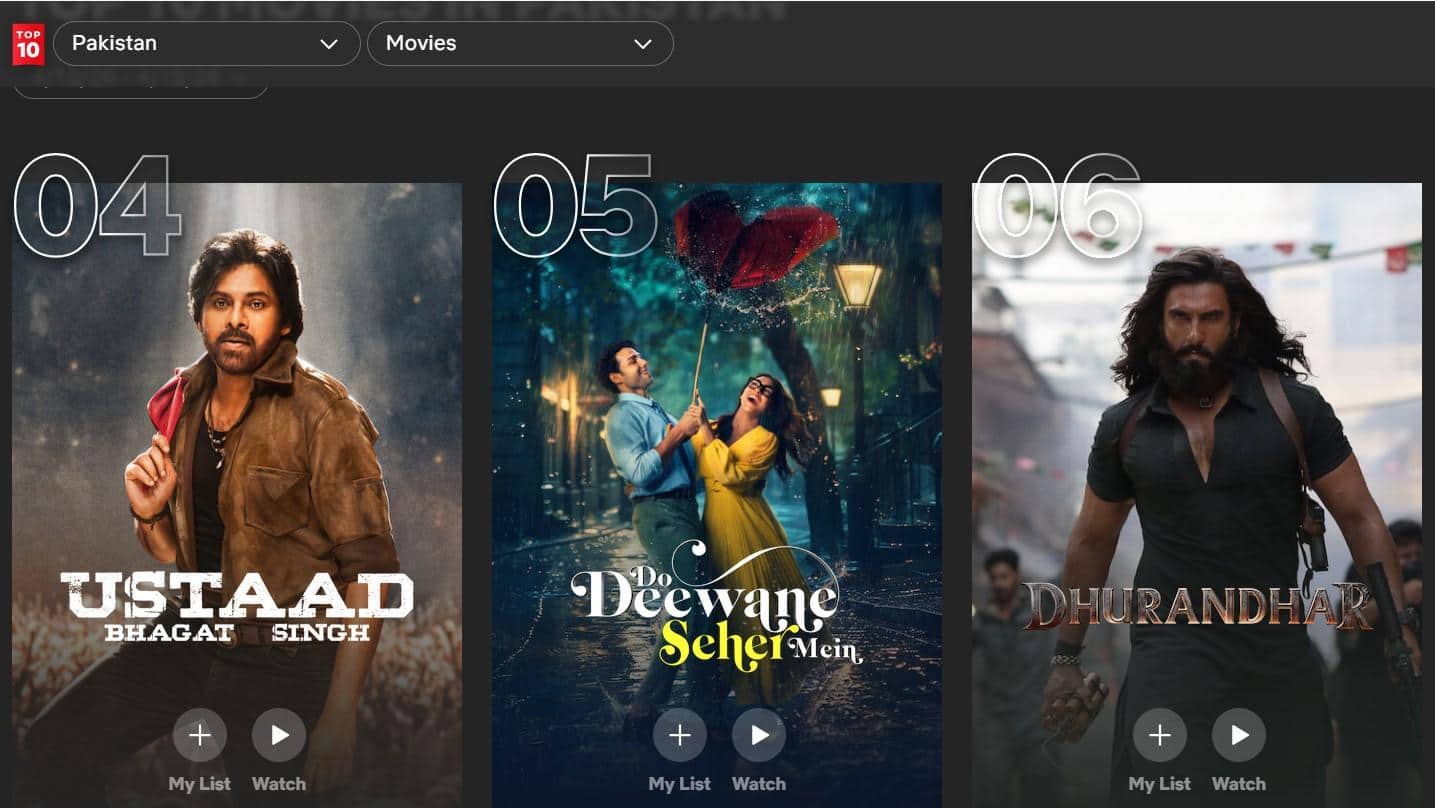Expand the Movies category dropdown

pyautogui.click(x=519, y=44)
